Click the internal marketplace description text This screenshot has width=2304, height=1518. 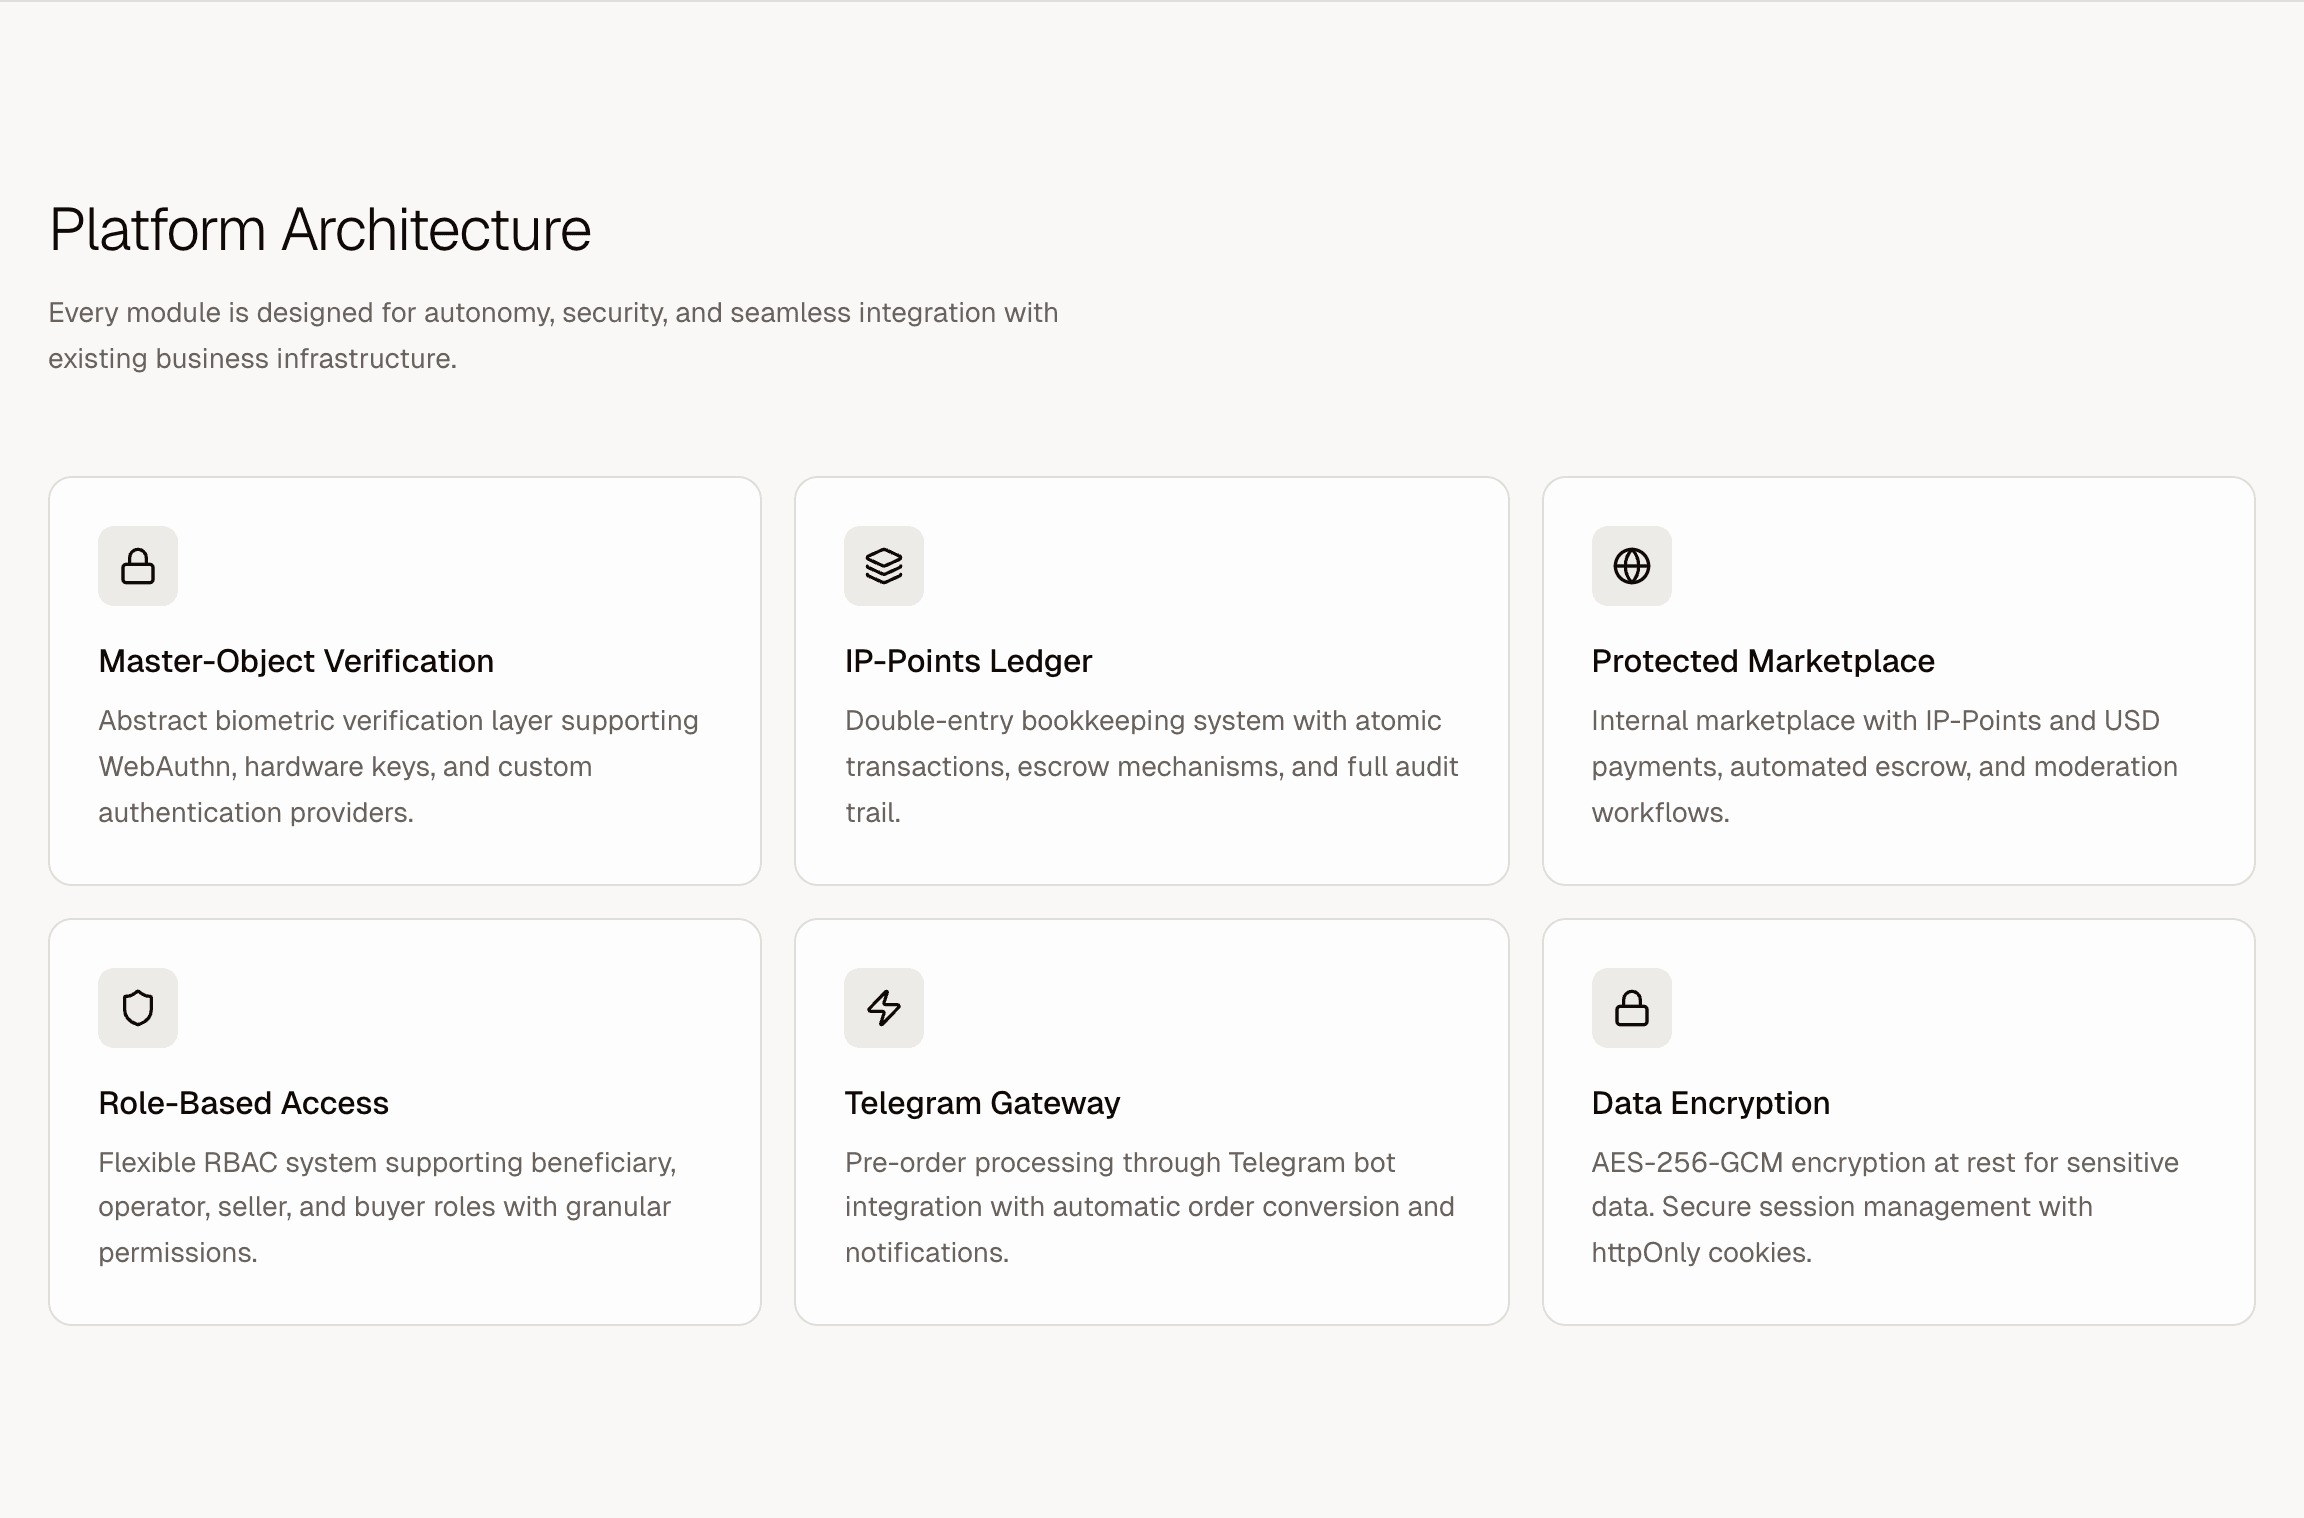(x=1884, y=767)
